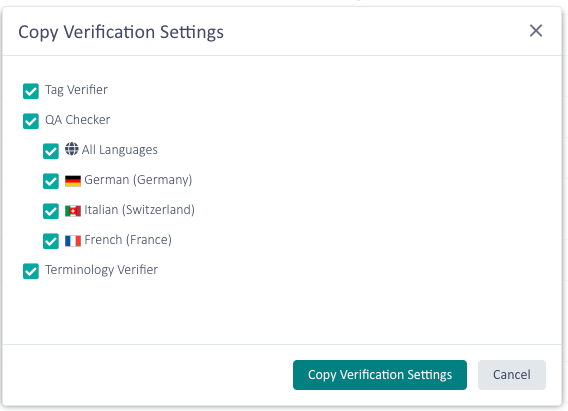This screenshot has height=411, width=568.
Task: Click the 'Tag Verifier' text label
Action: (76, 90)
